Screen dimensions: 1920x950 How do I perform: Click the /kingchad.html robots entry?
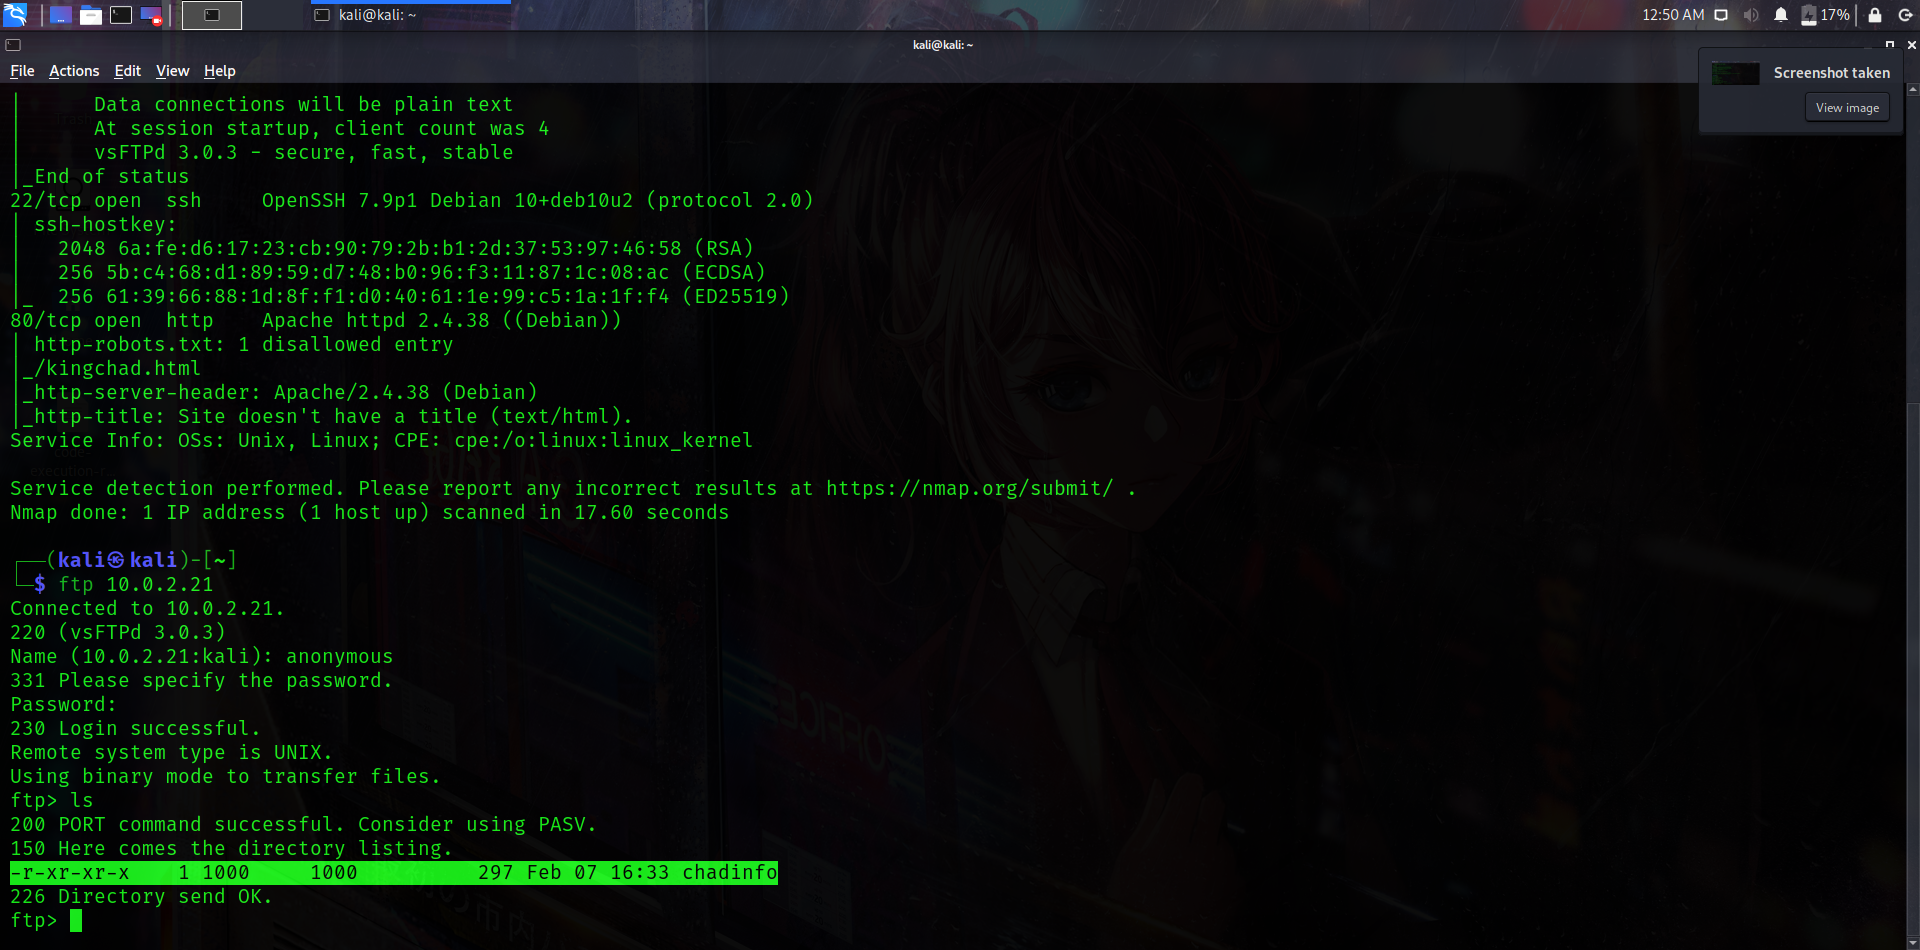(x=118, y=369)
